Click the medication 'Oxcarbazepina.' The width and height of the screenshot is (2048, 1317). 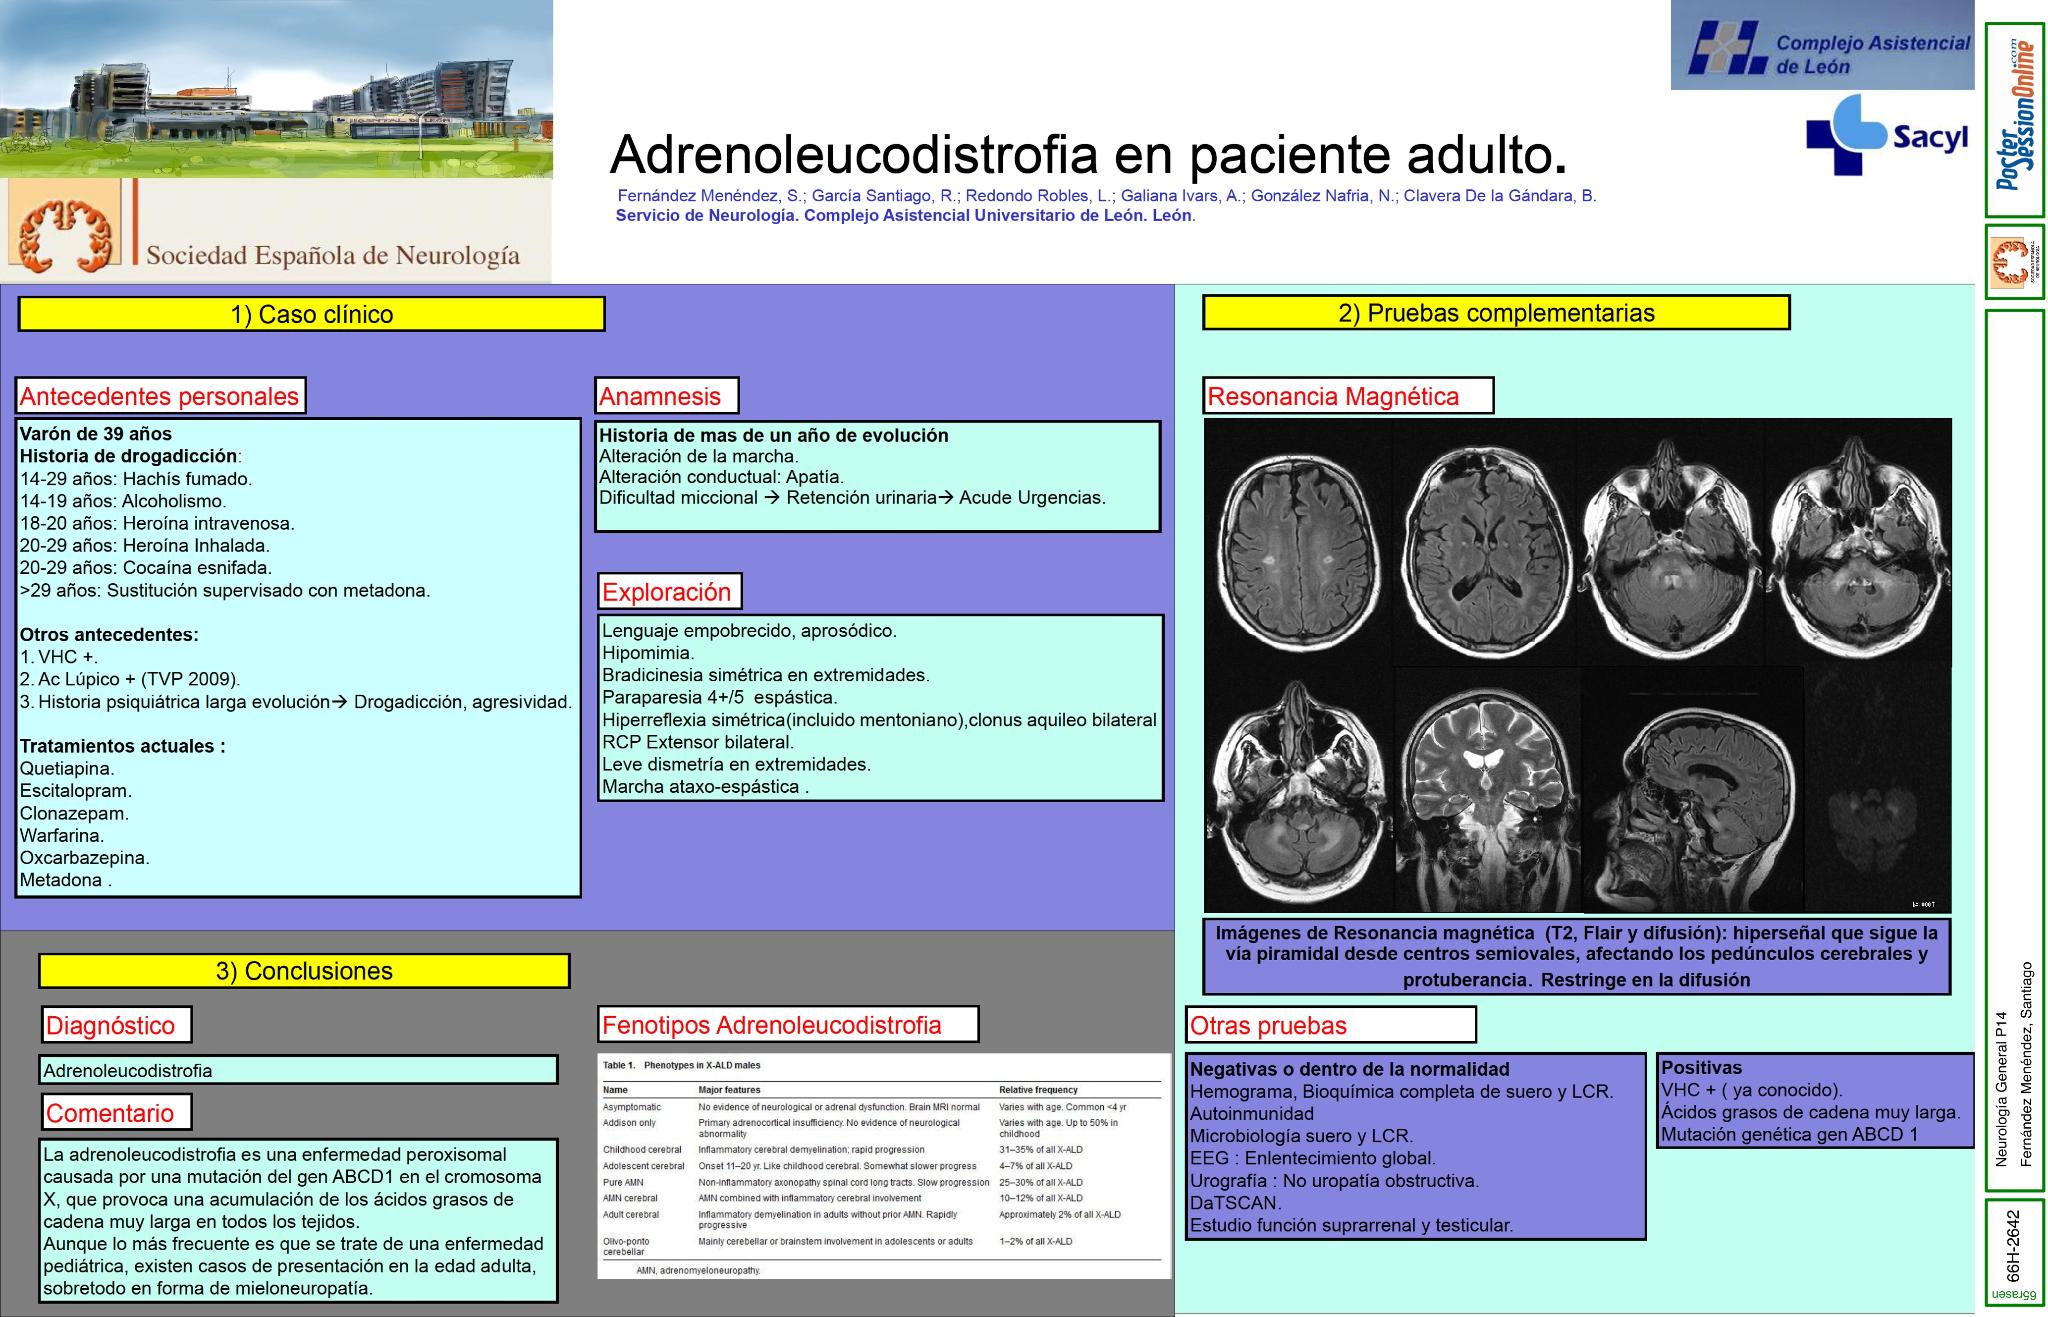[85, 858]
